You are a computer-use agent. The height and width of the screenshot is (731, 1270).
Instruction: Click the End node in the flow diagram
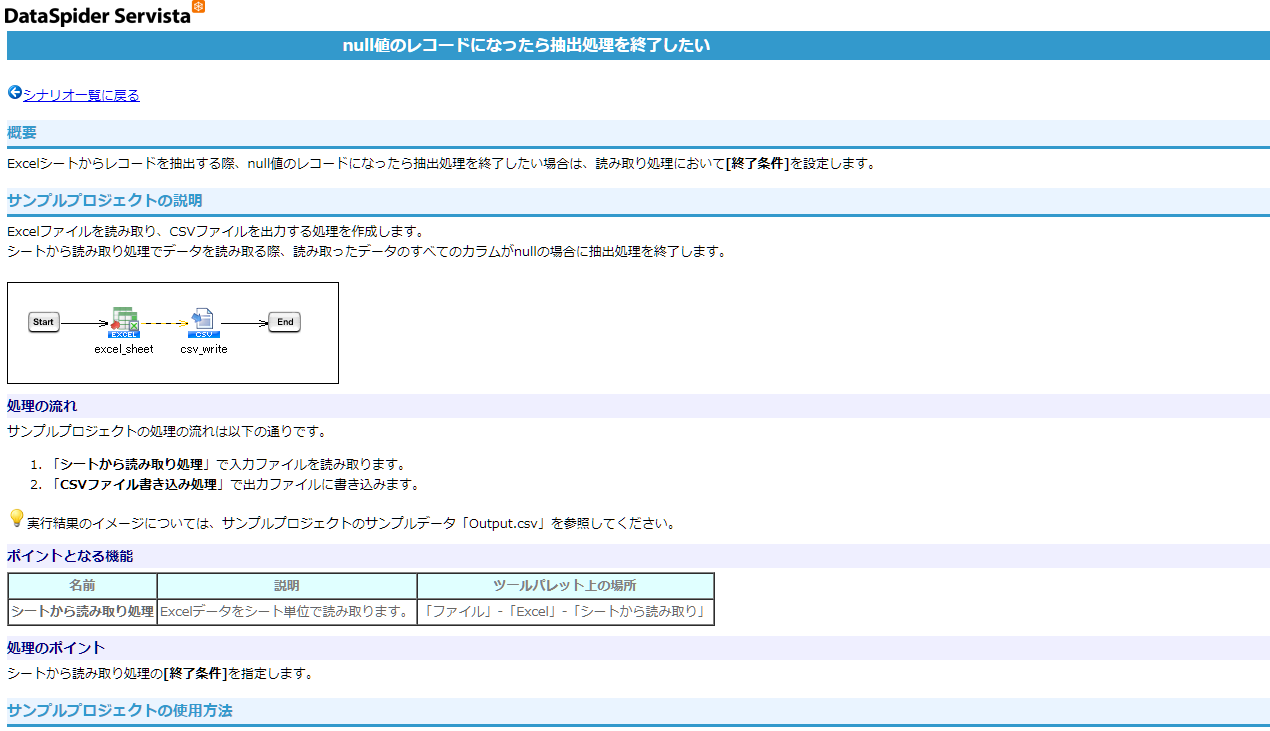click(285, 322)
